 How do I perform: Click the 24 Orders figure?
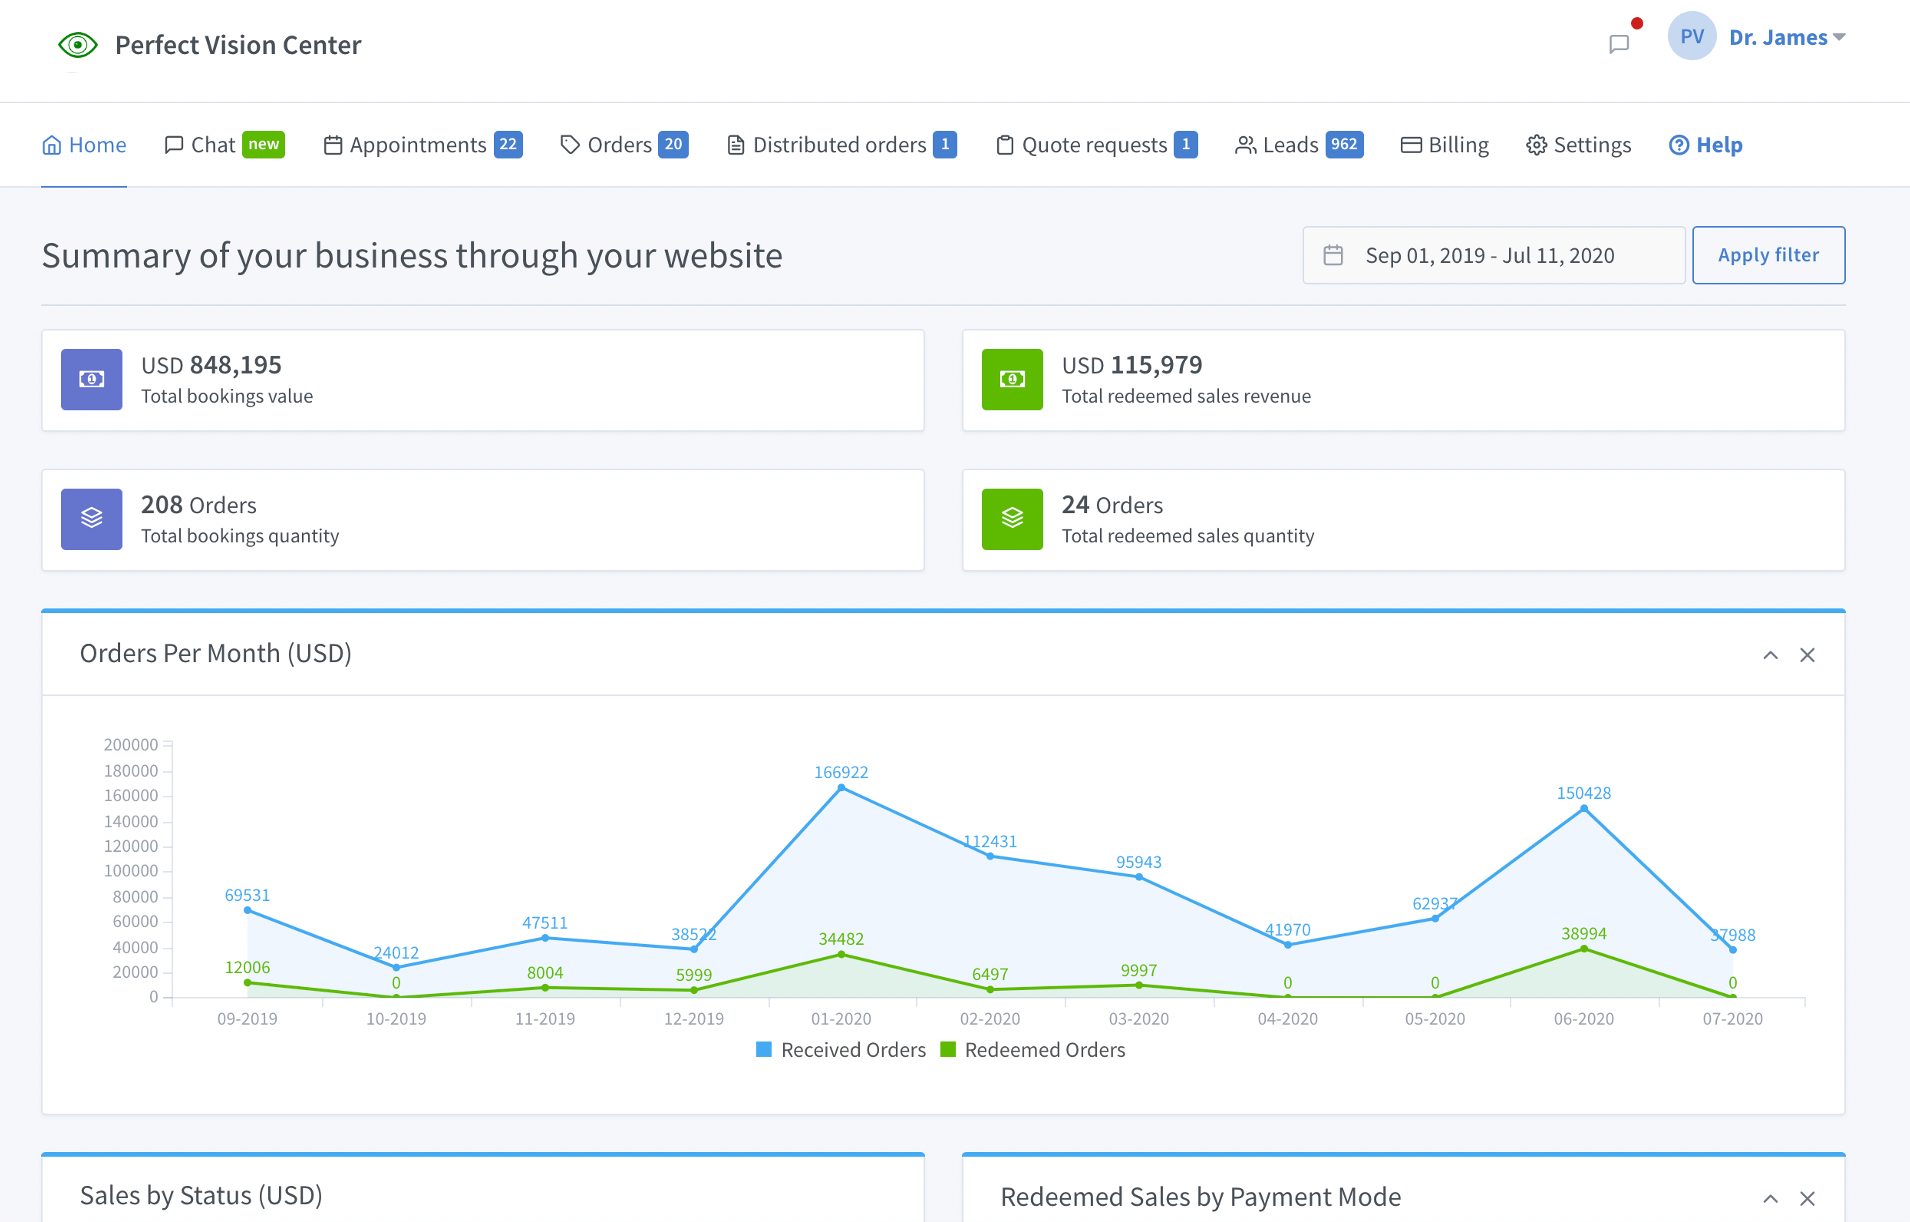point(1112,505)
